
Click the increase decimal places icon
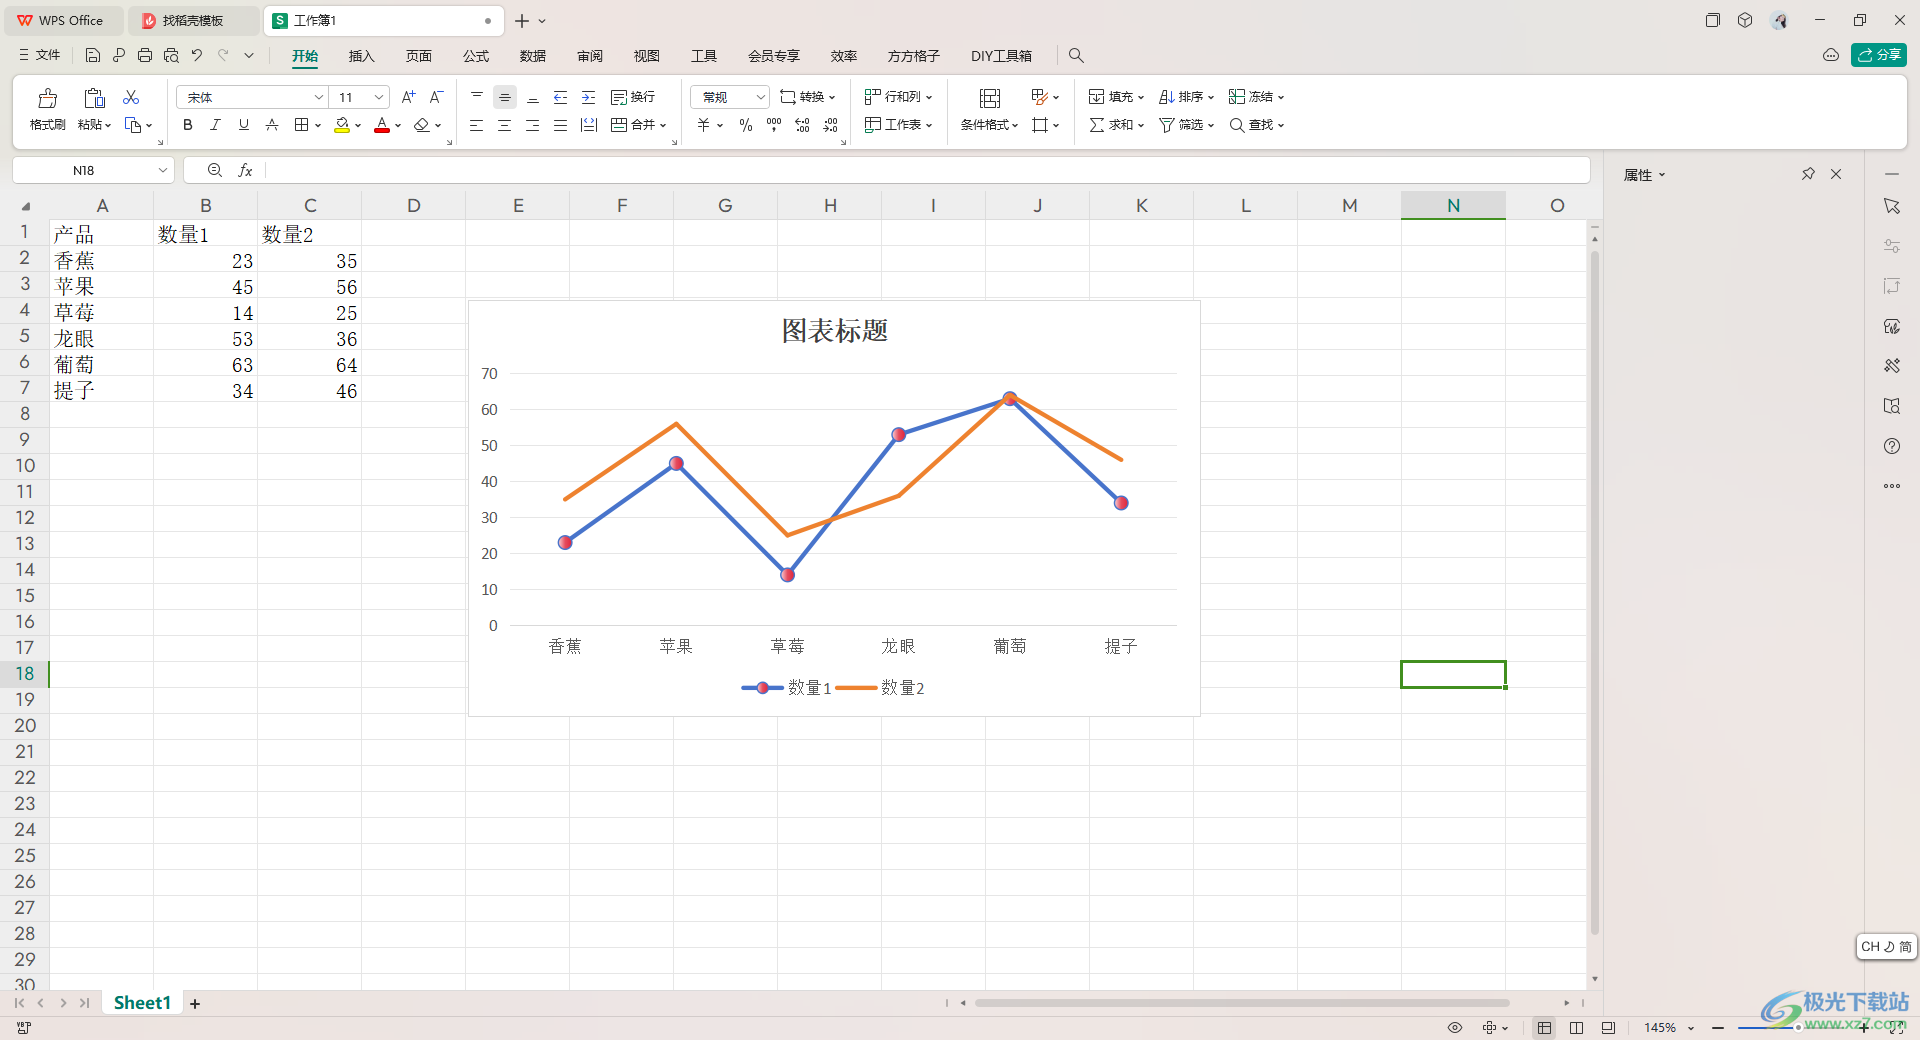tap(802, 125)
